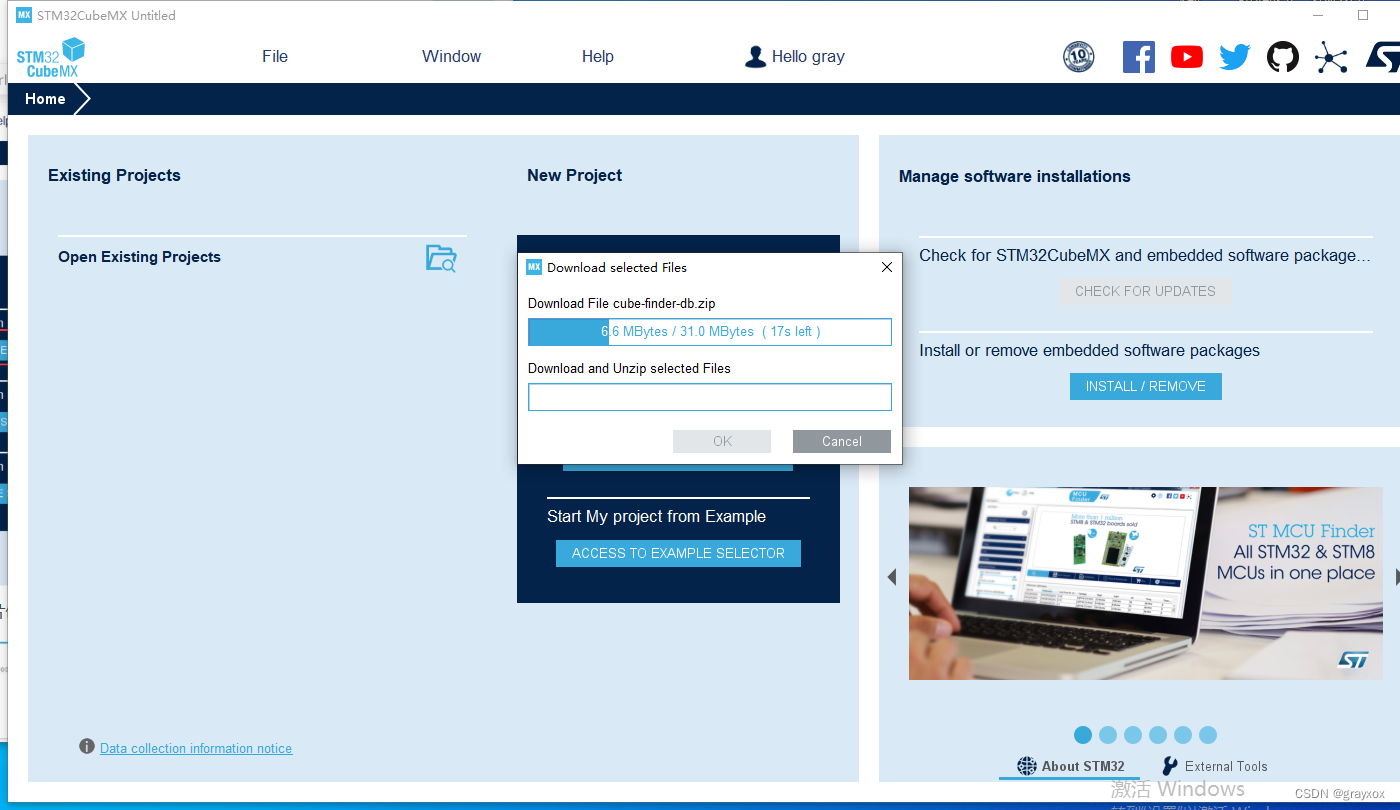Viewport: 1400px width, 810px height.
Task: Select the fifth carousel dot
Action: tap(1183, 735)
